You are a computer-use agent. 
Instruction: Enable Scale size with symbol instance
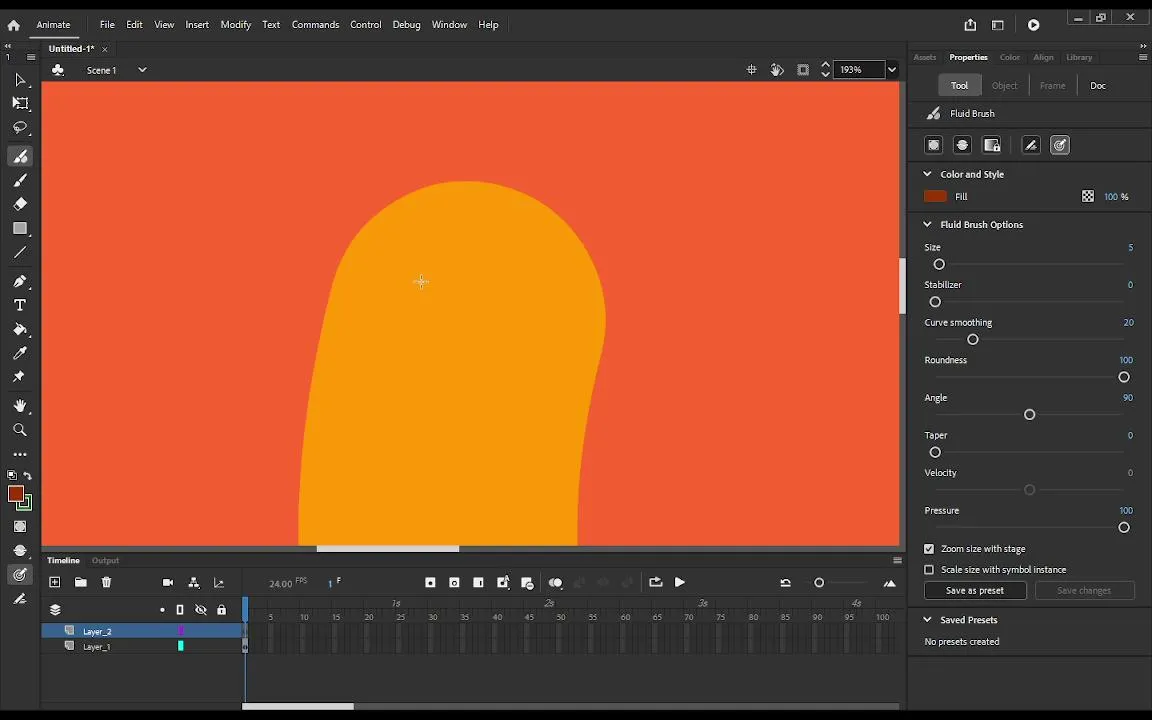coord(929,569)
